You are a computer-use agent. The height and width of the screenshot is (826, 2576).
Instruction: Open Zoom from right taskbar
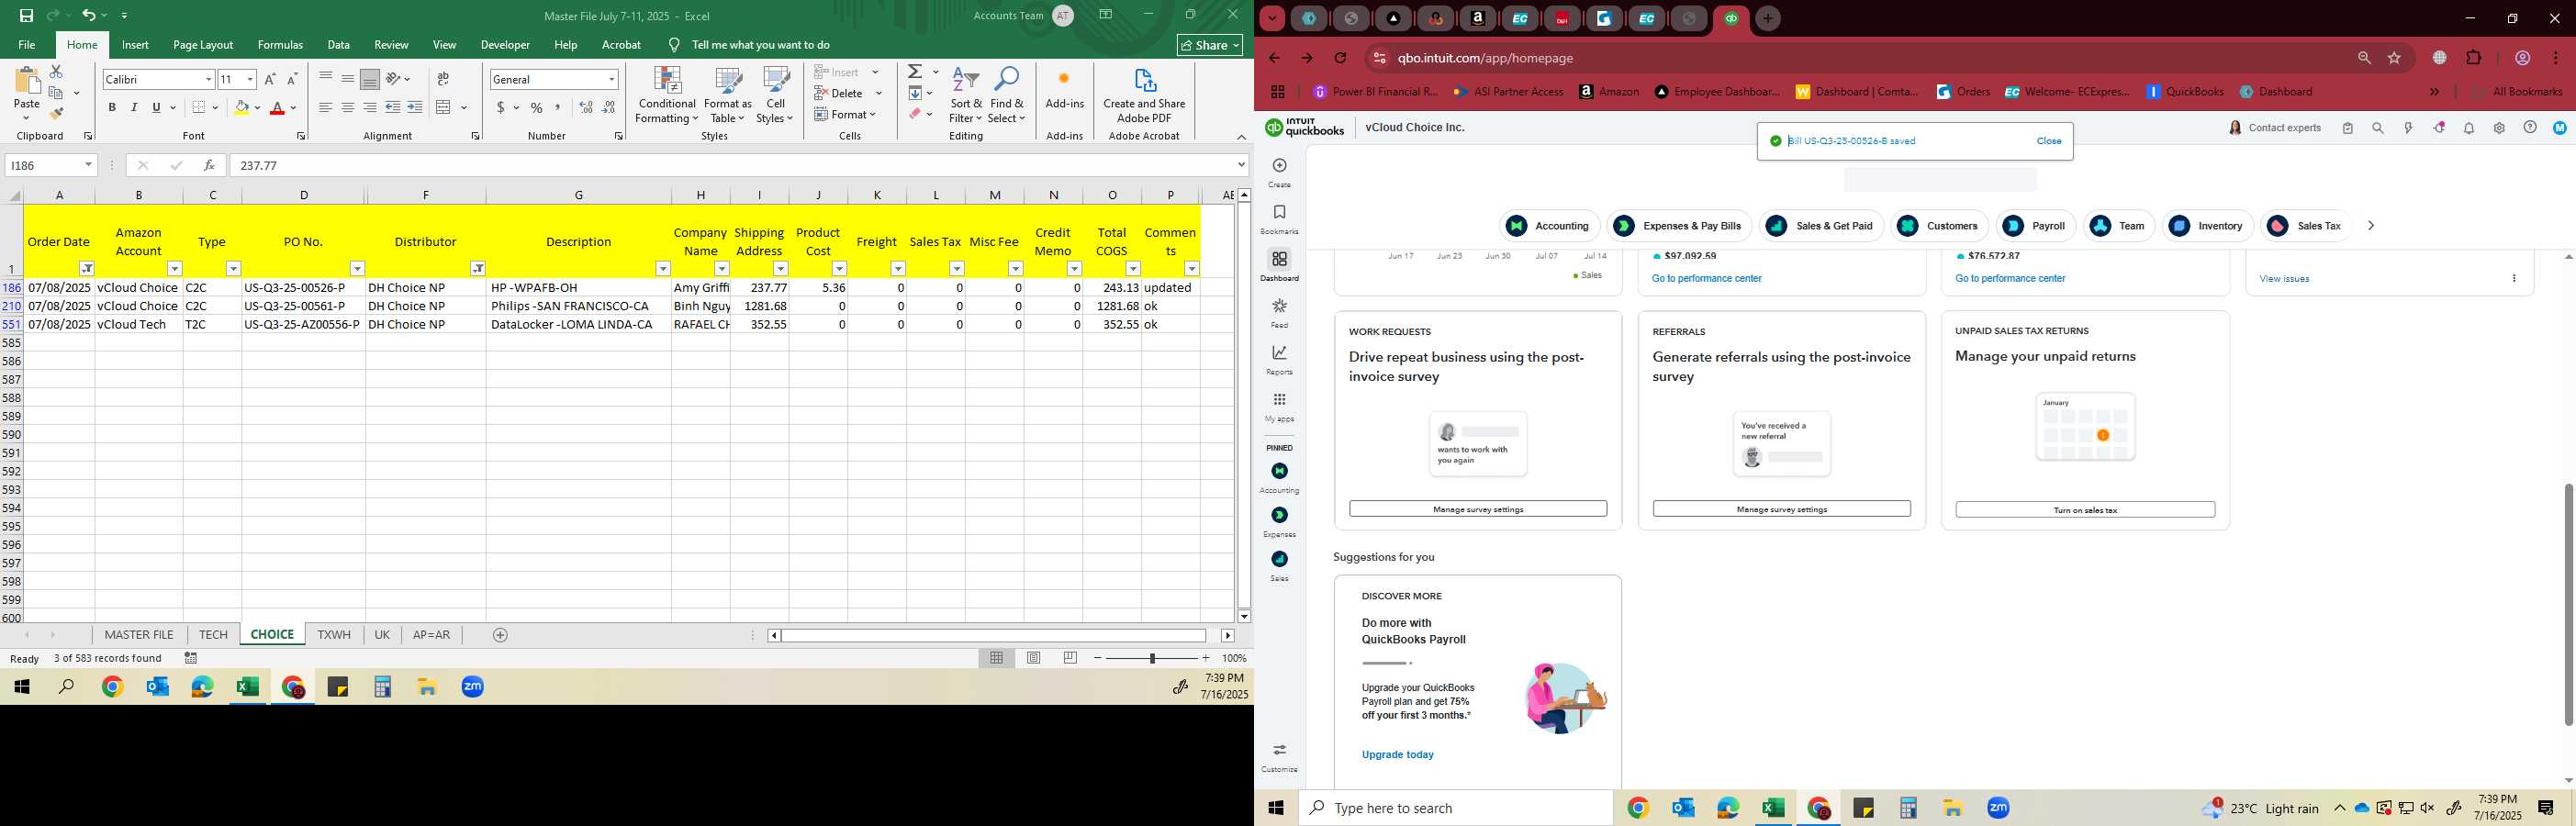(1998, 808)
